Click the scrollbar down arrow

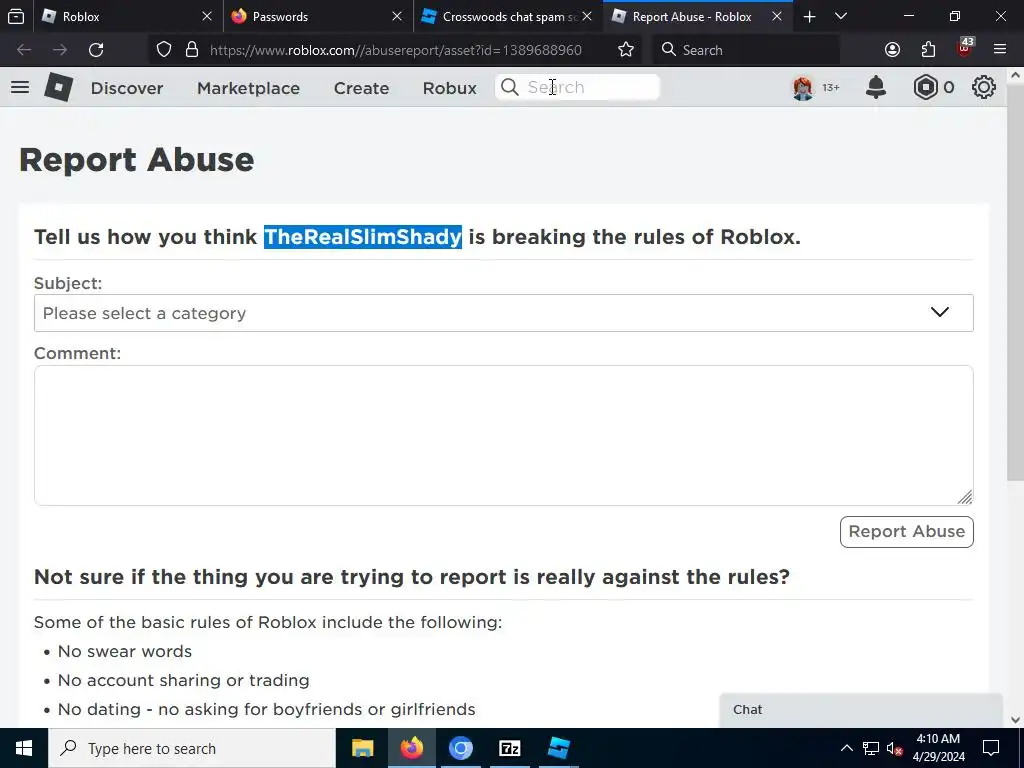tap(1015, 720)
